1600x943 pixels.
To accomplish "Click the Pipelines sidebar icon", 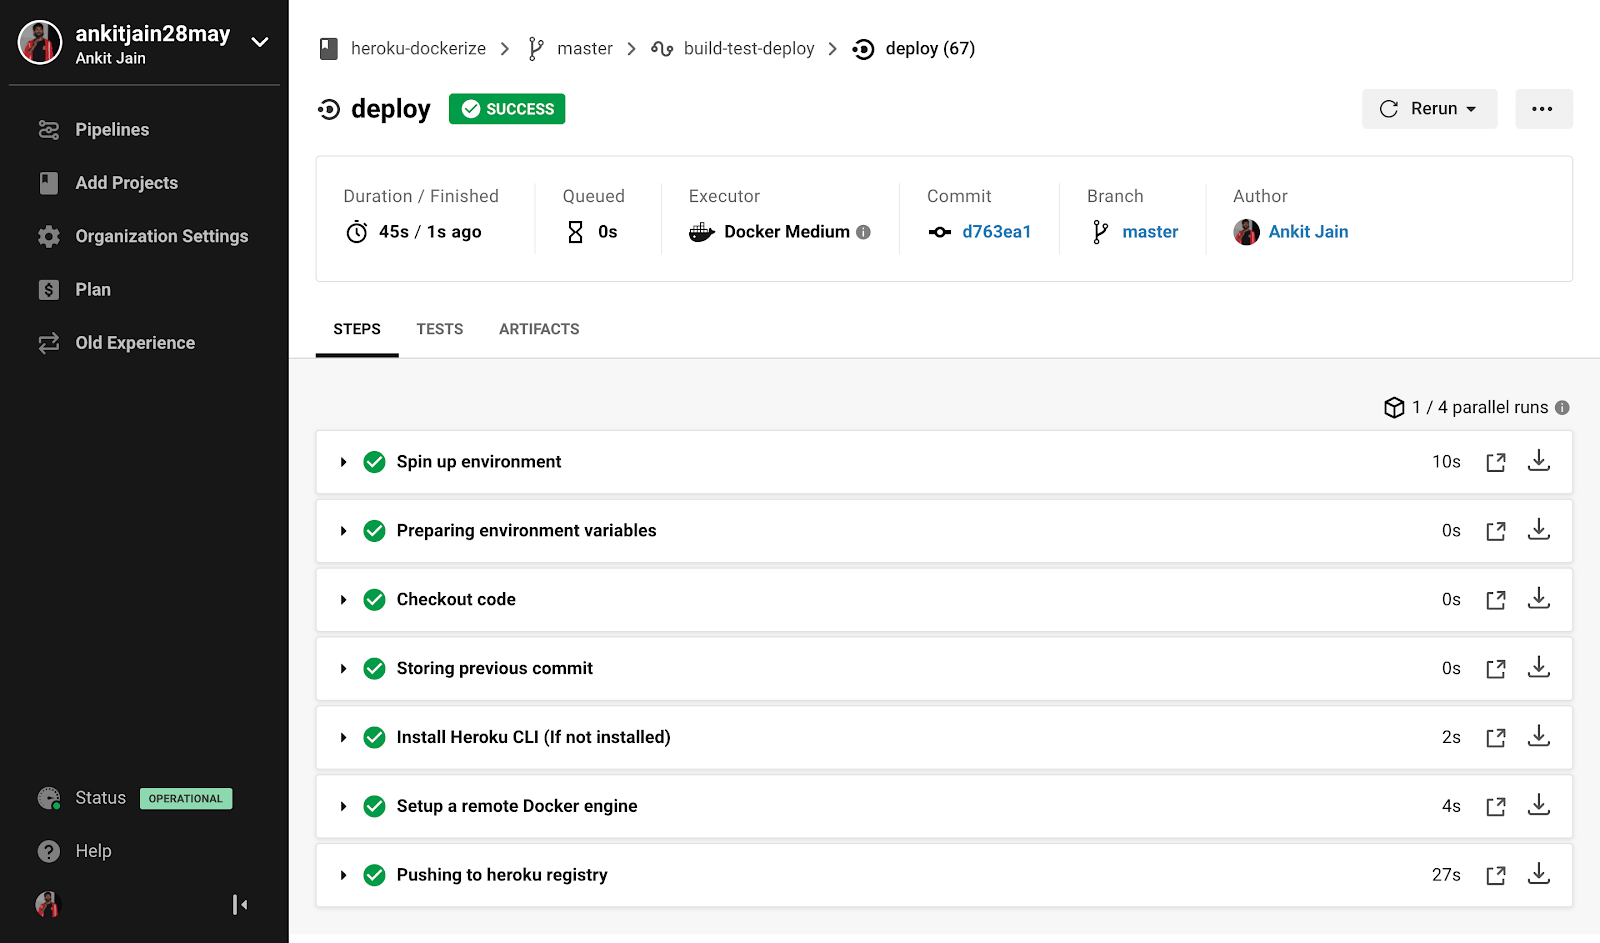I will (x=49, y=130).
